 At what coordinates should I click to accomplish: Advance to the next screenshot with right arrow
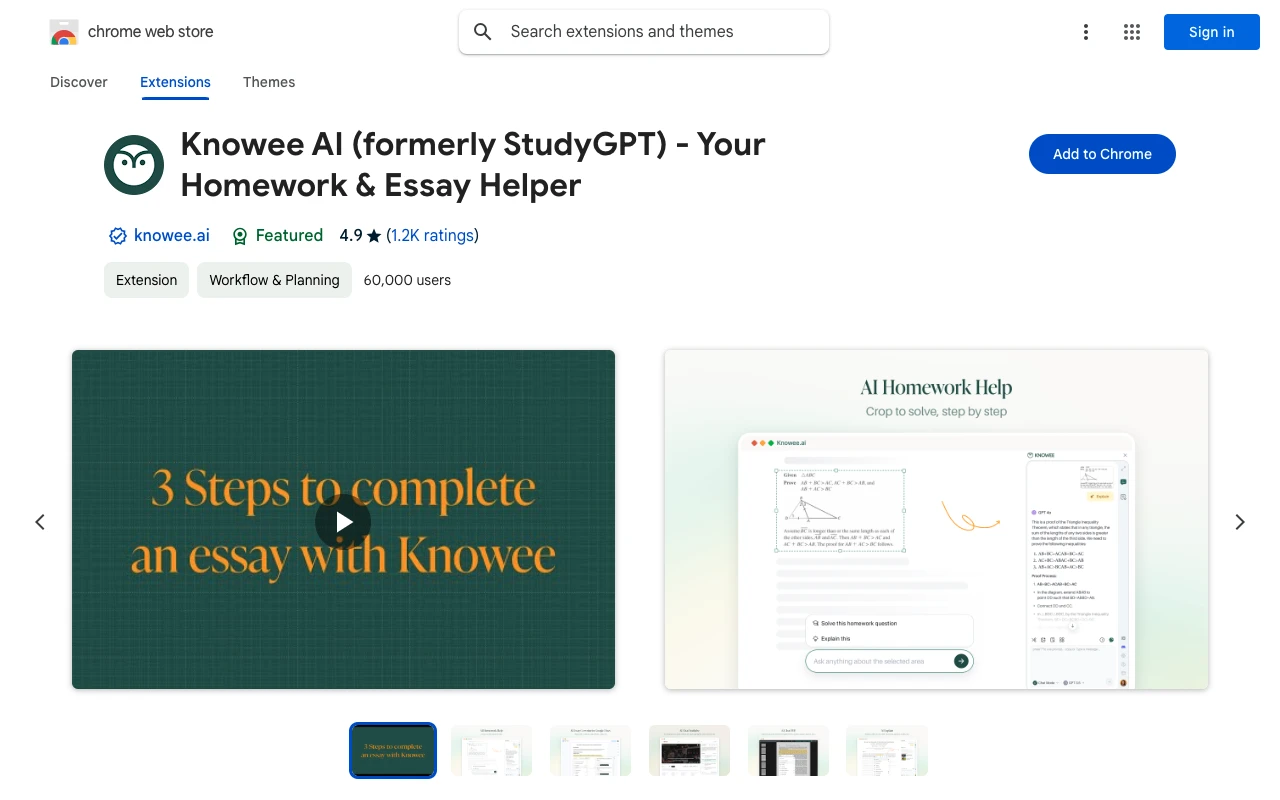[x=1240, y=521]
